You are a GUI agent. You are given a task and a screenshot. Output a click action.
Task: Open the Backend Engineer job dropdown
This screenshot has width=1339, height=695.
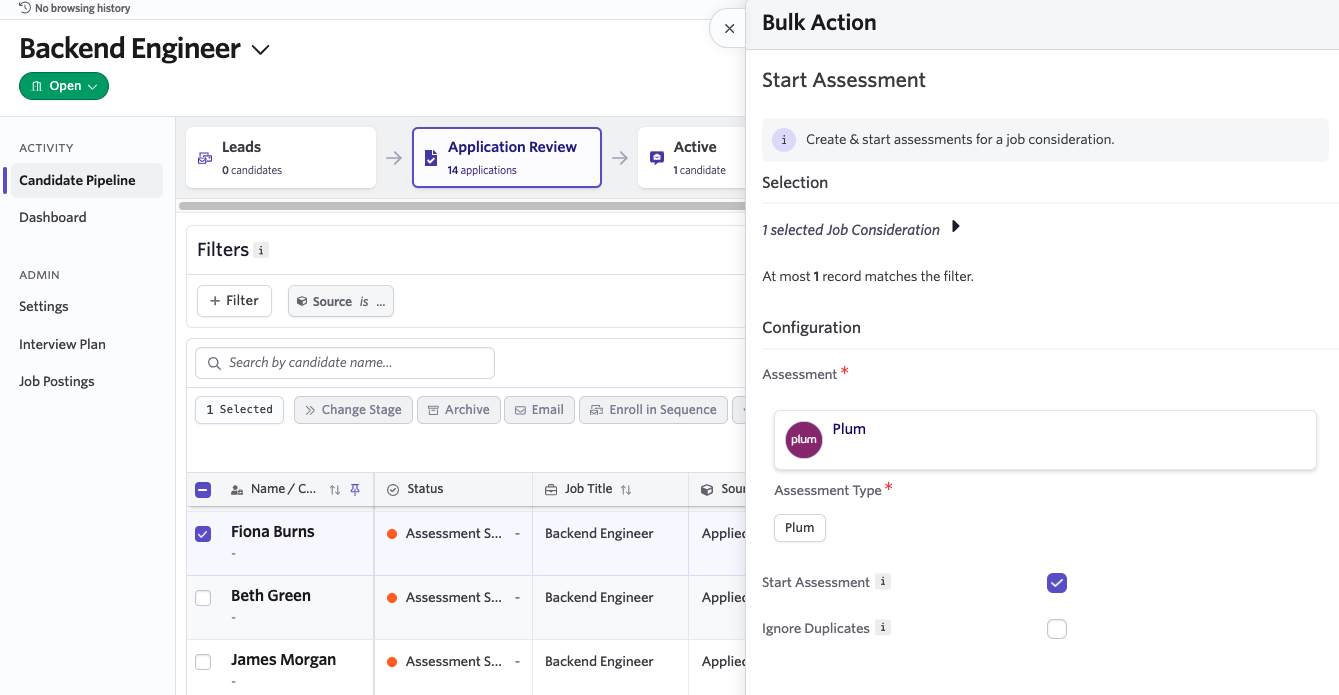pos(260,50)
